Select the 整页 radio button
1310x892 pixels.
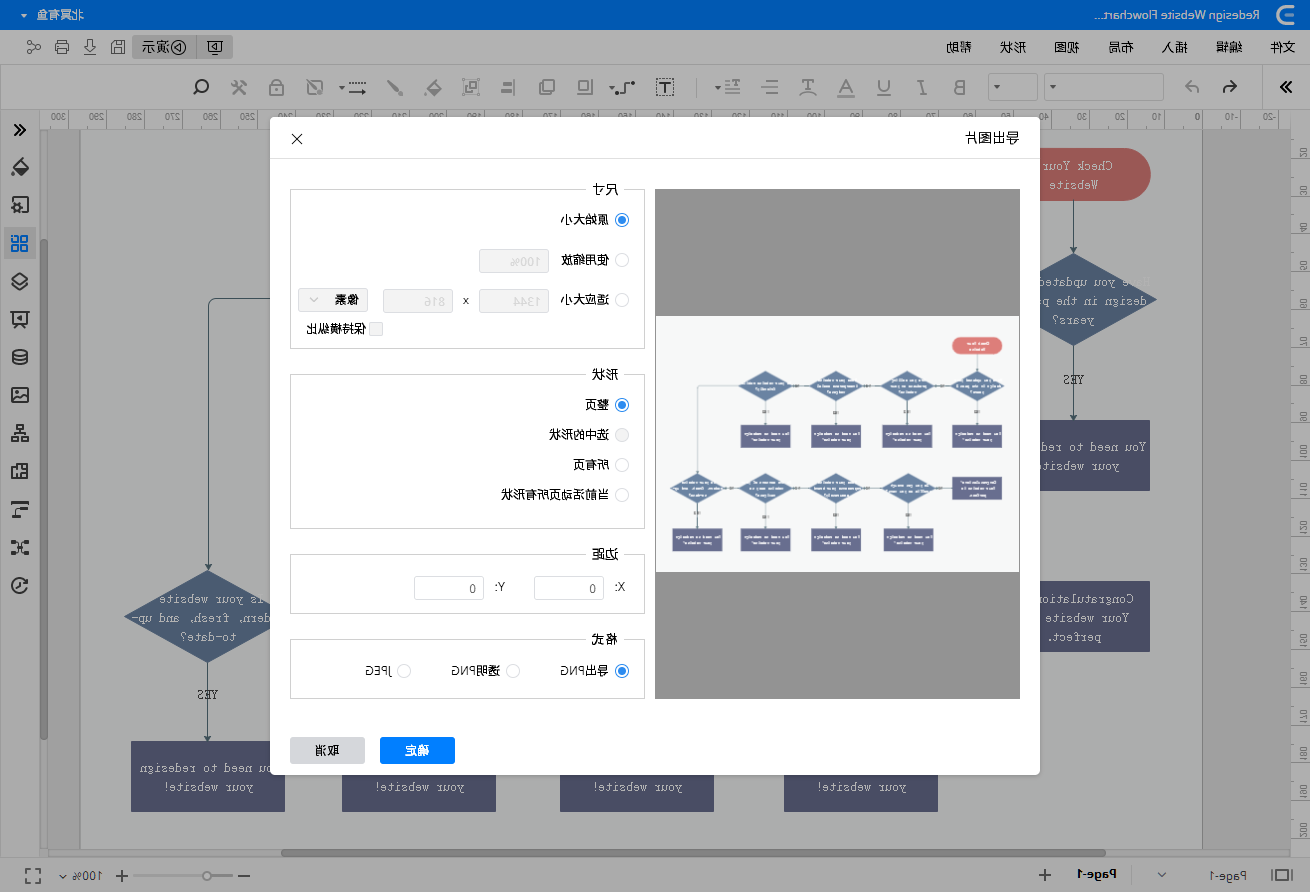(x=622, y=405)
